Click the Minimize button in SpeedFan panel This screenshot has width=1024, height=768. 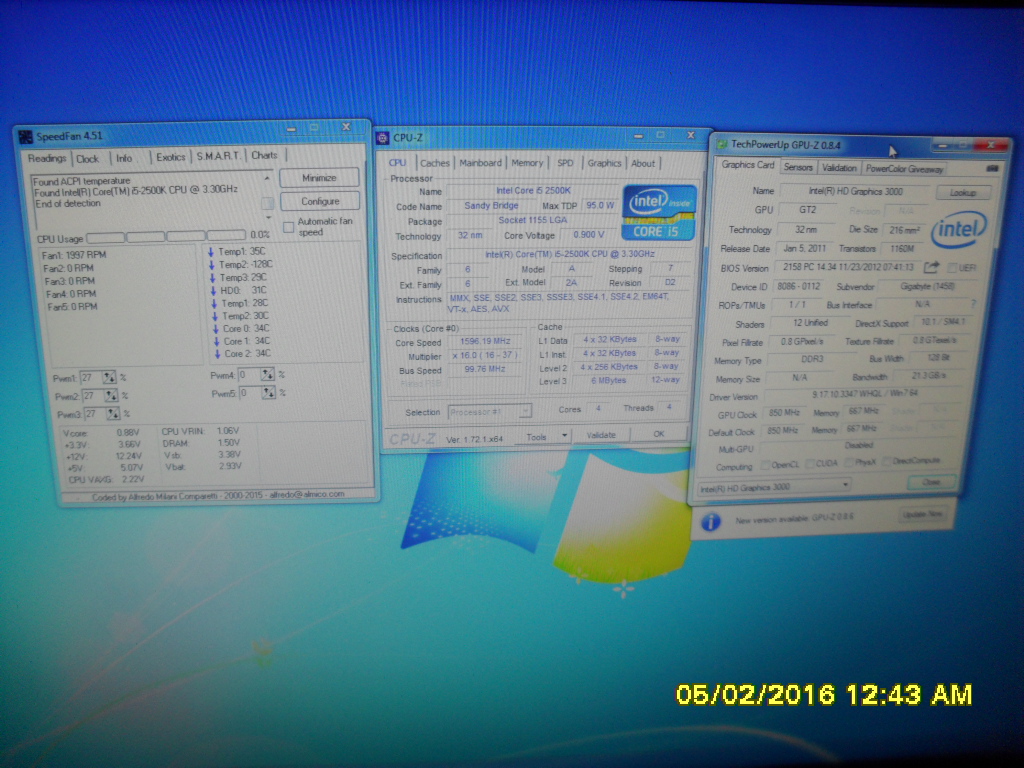(319, 178)
